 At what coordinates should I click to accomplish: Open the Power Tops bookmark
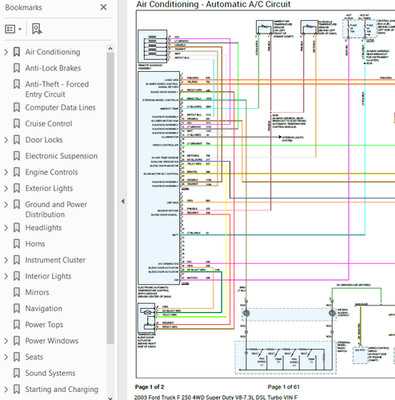point(44,325)
